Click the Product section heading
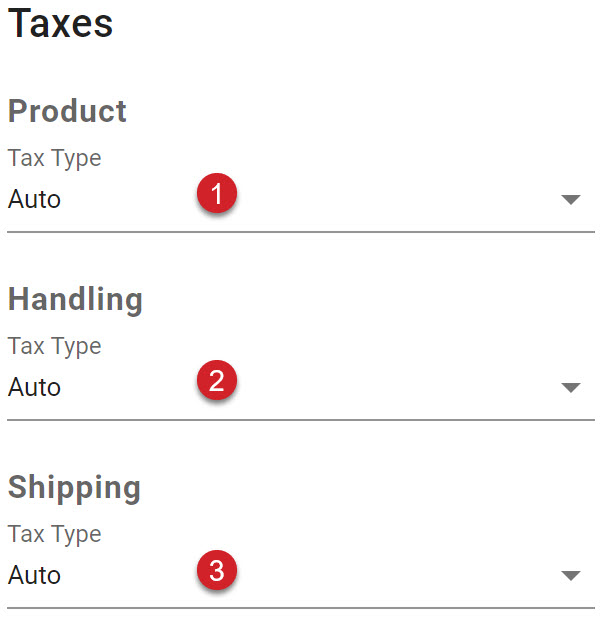605x619 pixels. tap(67, 111)
